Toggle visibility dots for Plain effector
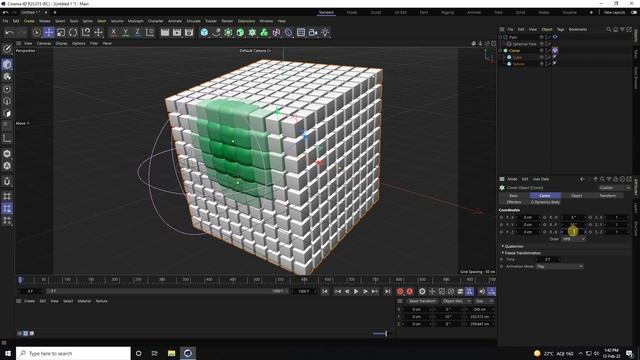Screen dimensions: 640x360 547,37
